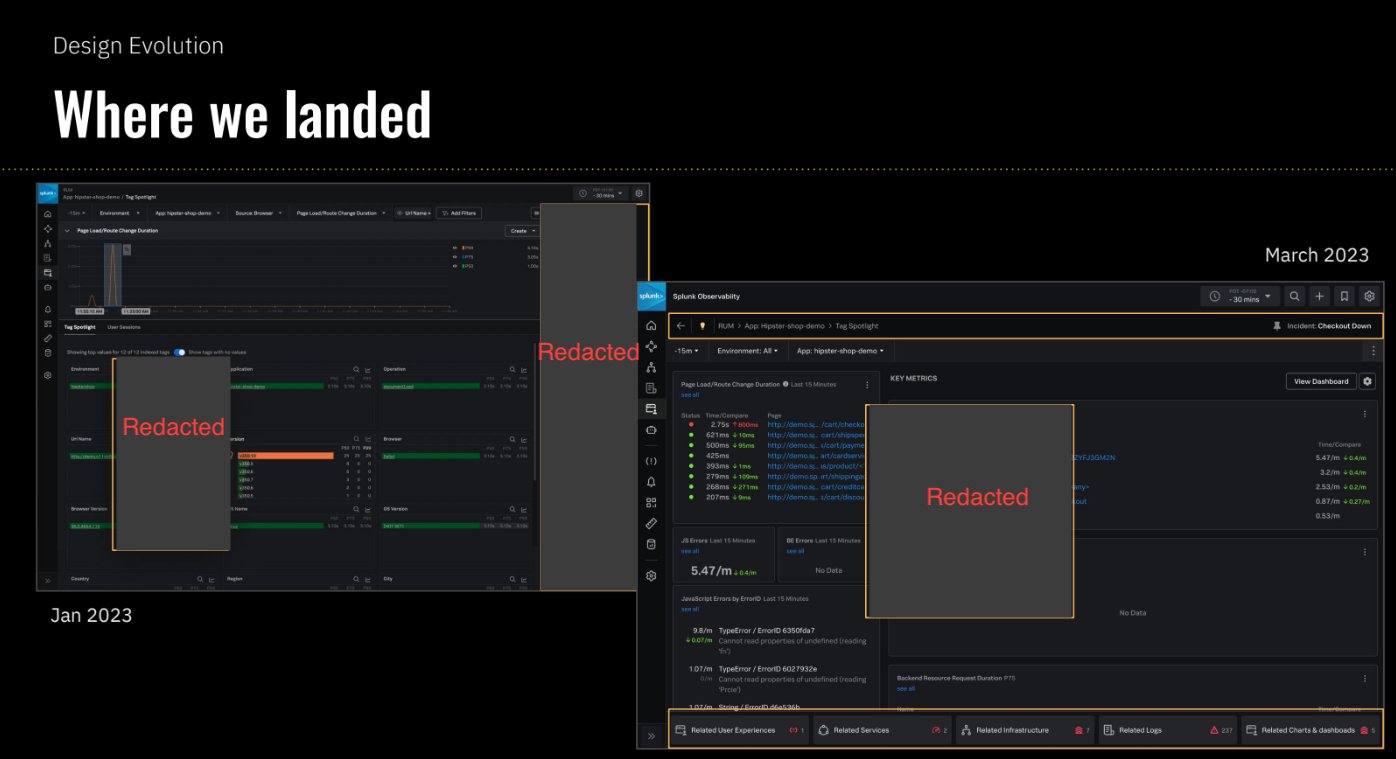Open gear icon in Jan 2023 screenshot header
Viewport: 1396px width, 759px height.
[640, 193]
